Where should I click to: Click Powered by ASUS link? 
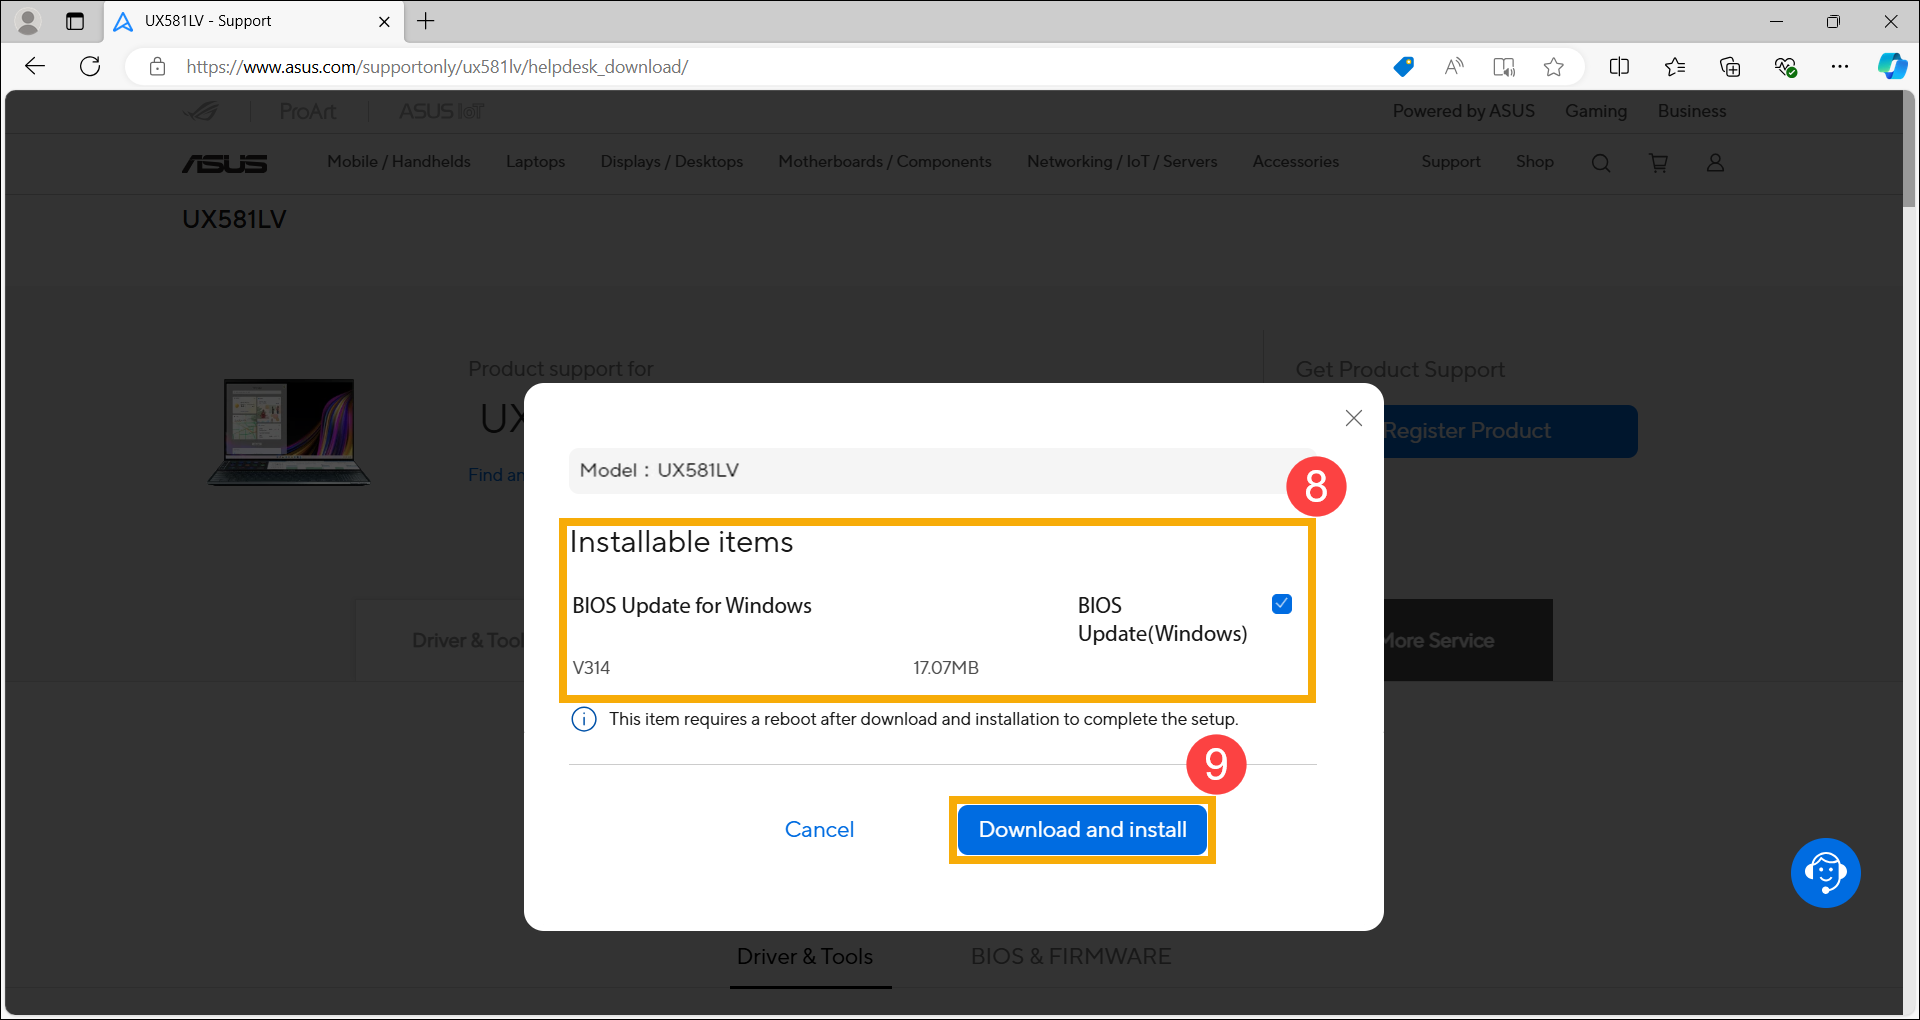1463,111
